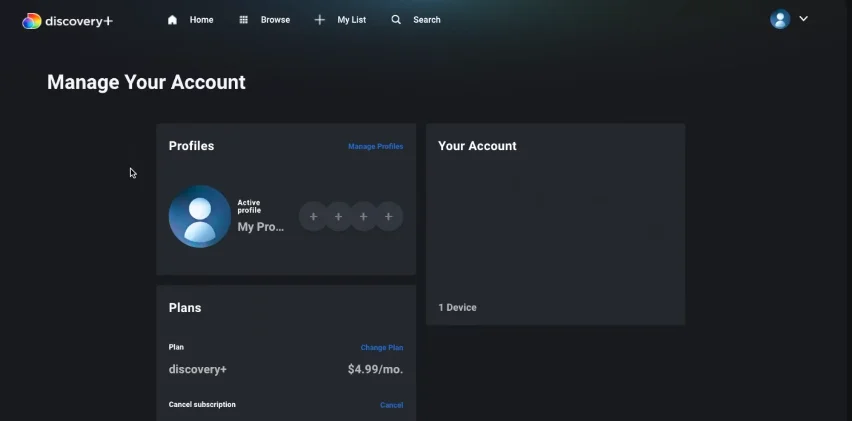Screen dimensions: 852x421
Task: Open the Browse menu item
Action: tap(275, 20)
